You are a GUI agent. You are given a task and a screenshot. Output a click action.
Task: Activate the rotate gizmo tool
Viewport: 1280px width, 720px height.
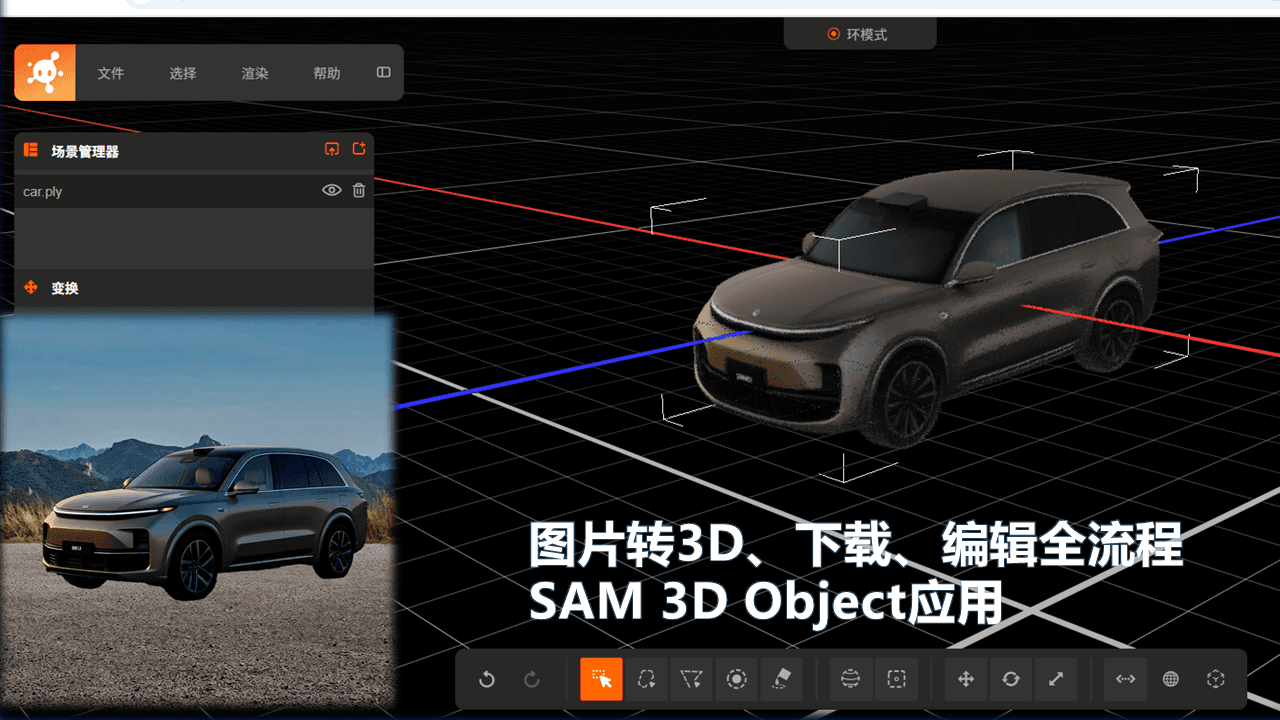pos(1011,679)
